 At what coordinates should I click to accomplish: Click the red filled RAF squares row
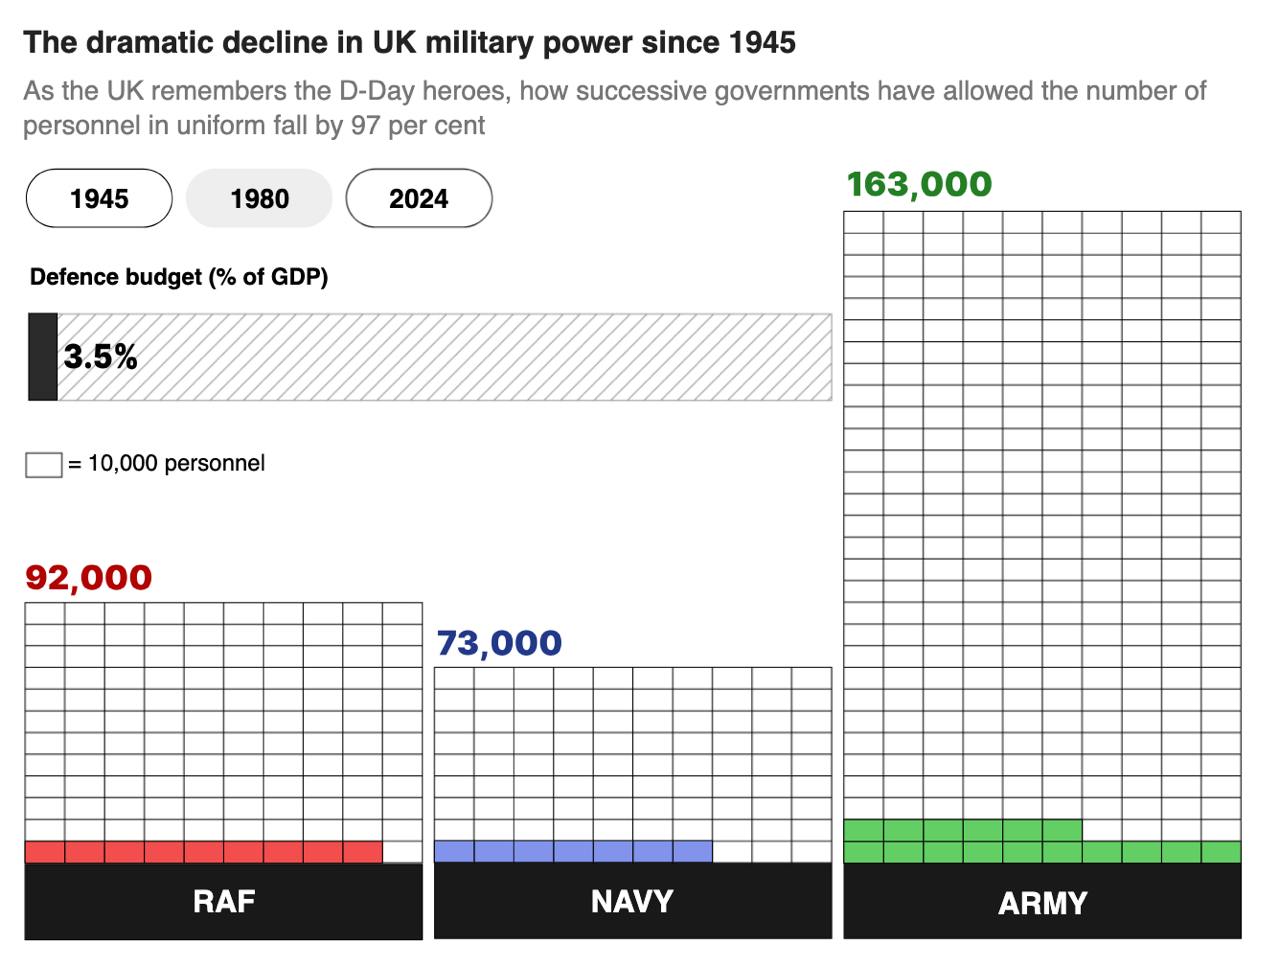pos(203,852)
